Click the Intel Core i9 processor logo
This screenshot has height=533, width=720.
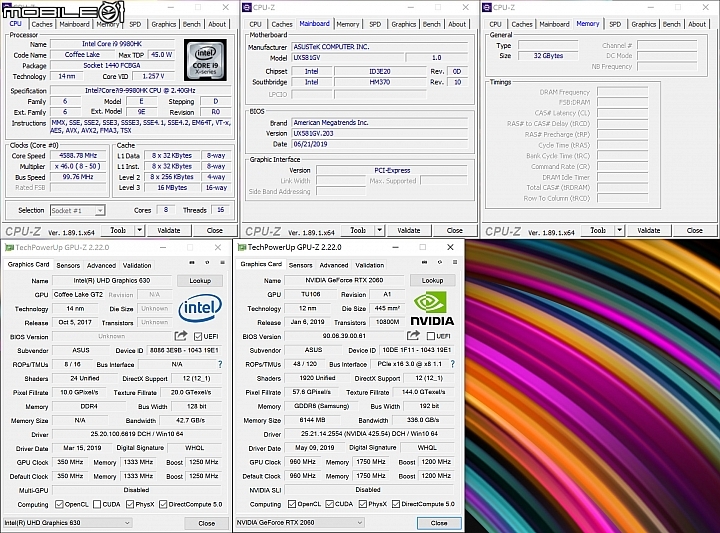pos(205,60)
